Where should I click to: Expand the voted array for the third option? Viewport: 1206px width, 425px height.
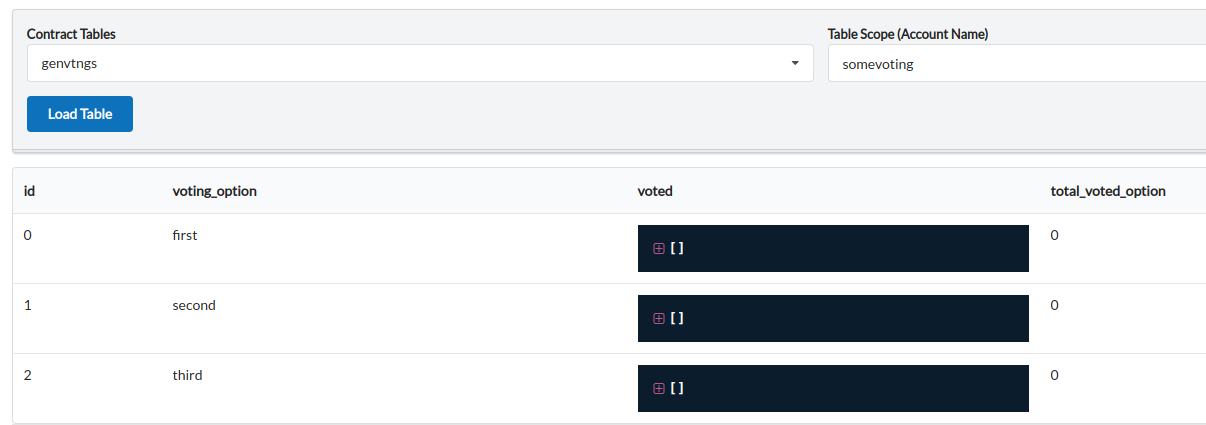(658, 388)
